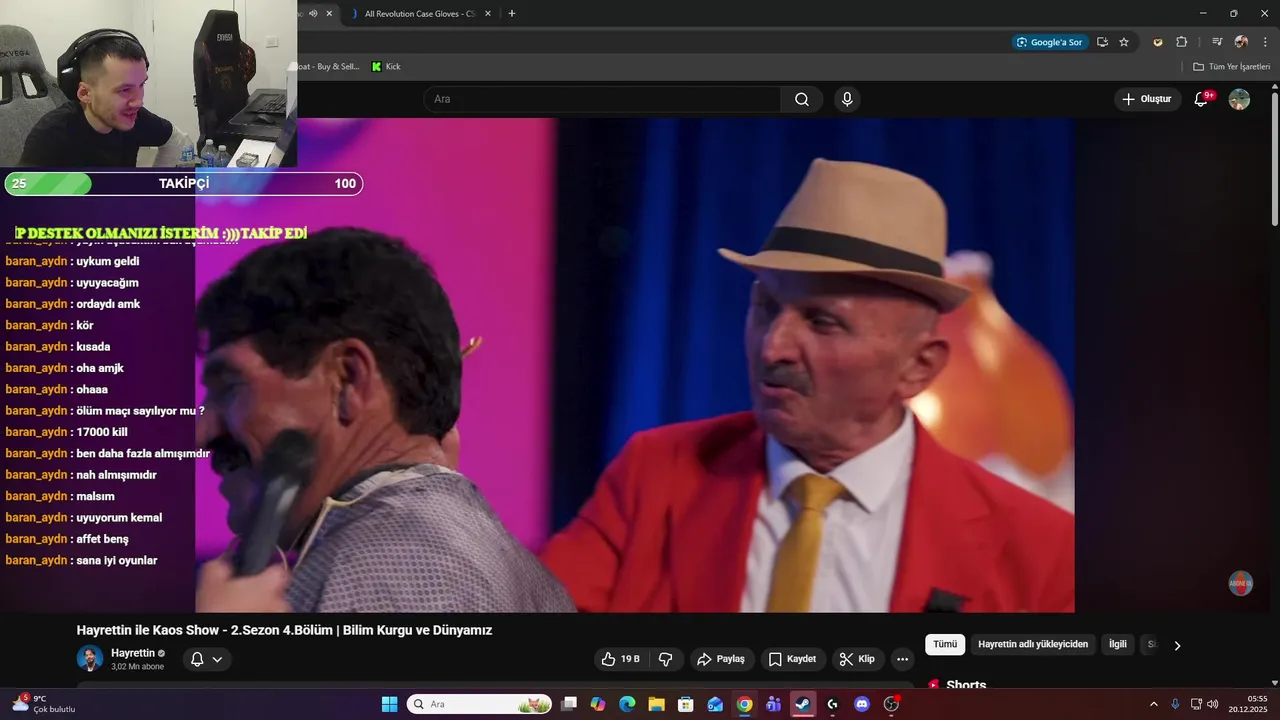Open the three-dot more actions menu
Screen dimensions: 1280x720
pyautogui.click(x=903, y=659)
